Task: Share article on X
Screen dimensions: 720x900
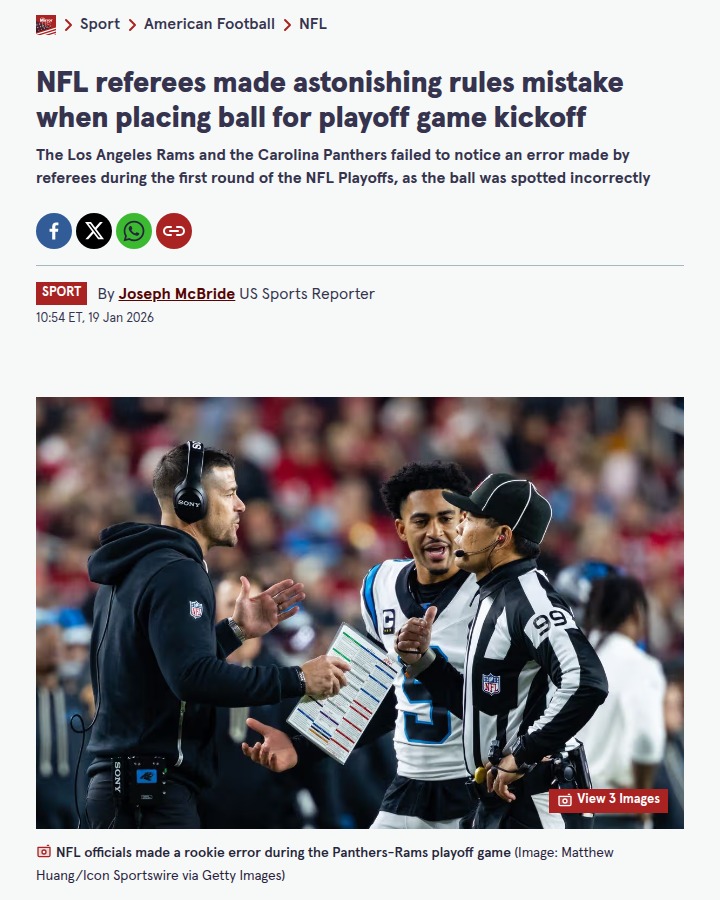Action: pos(94,231)
